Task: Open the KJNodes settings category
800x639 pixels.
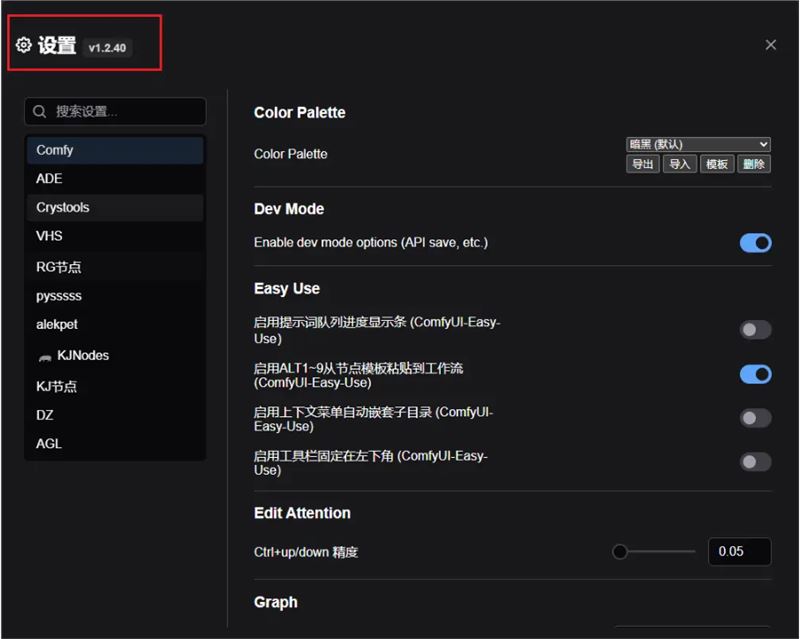Action: tap(115, 355)
